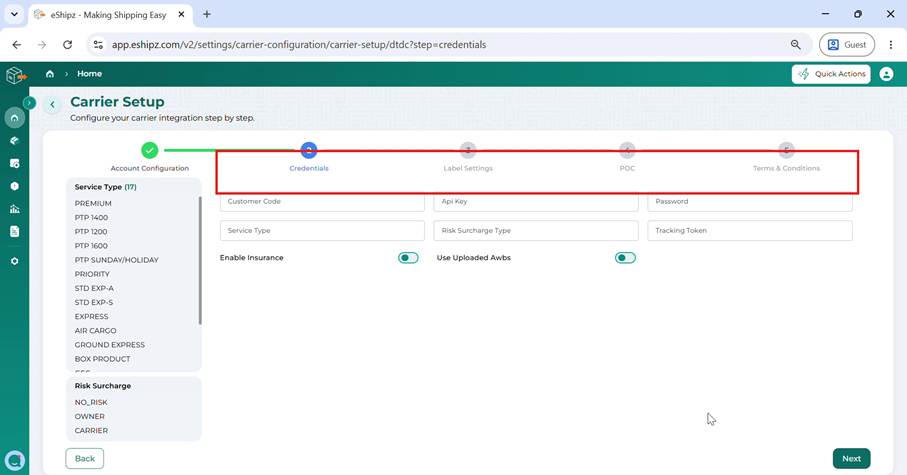The height and width of the screenshot is (475, 907).
Task: Click GROUND EXPRESS service type
Action: [110, 345]
